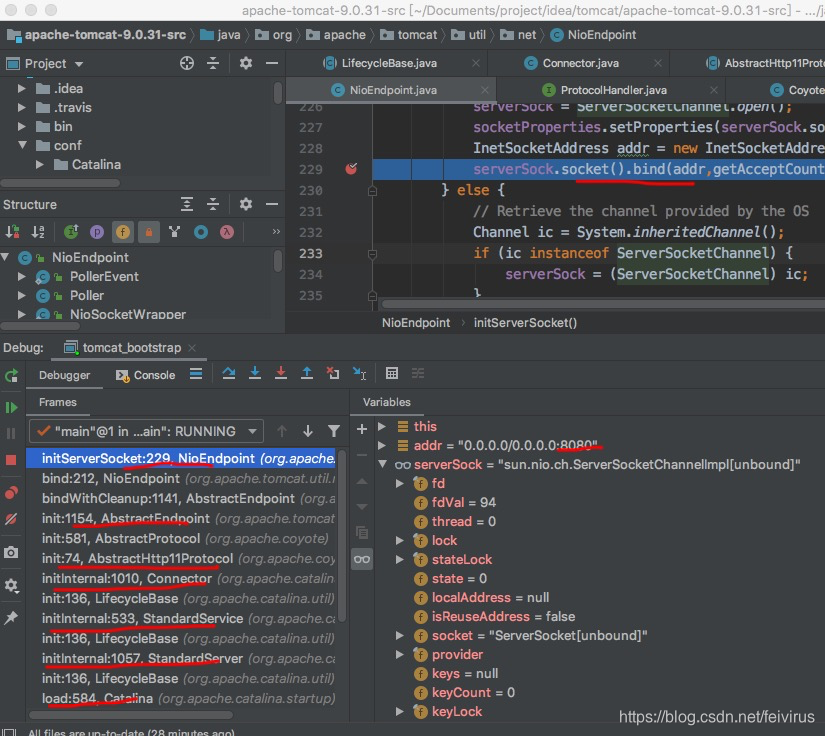The image size is (825, 736).
Task: Select frame initInternal:1010, Connector
Action: click(x=182, y=578)
